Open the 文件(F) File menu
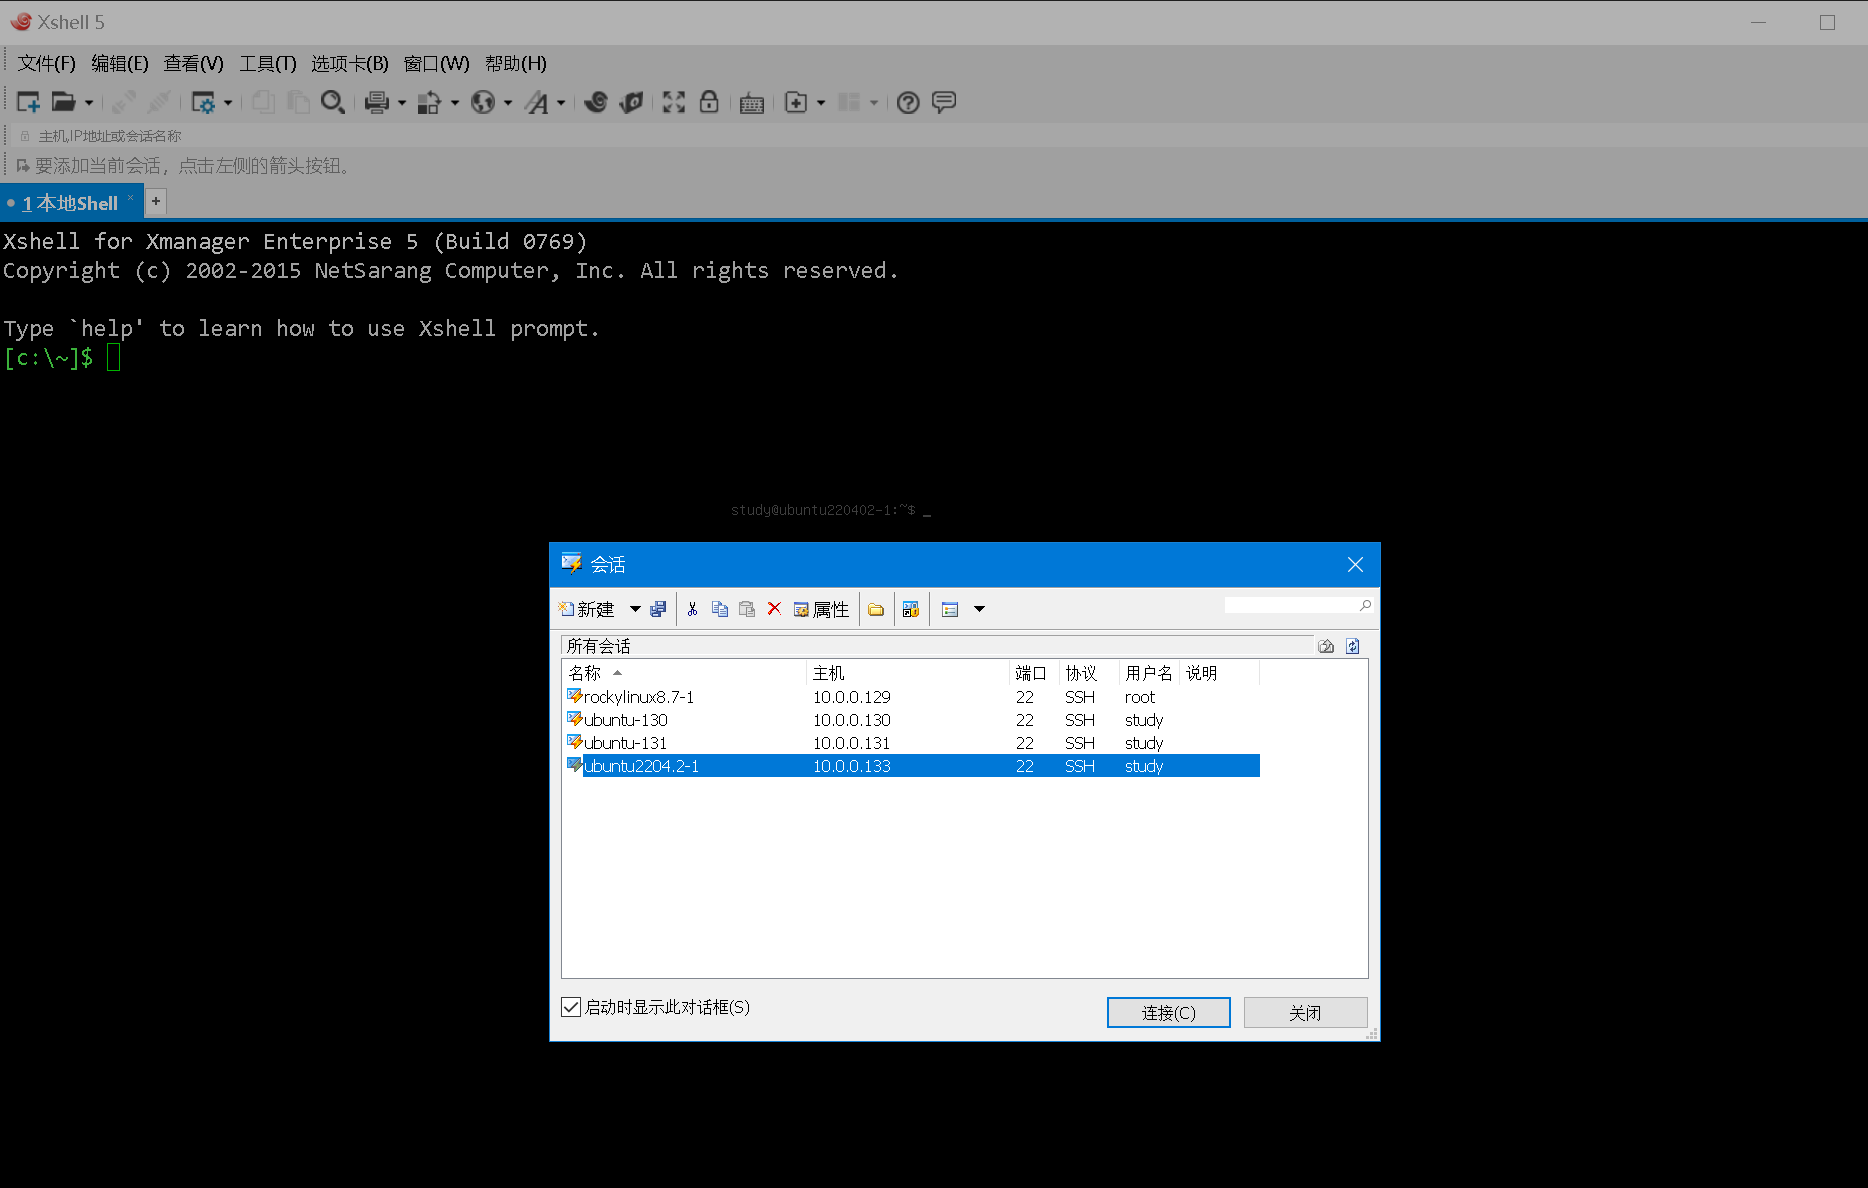1868x1188 pixels. point(47,63)
